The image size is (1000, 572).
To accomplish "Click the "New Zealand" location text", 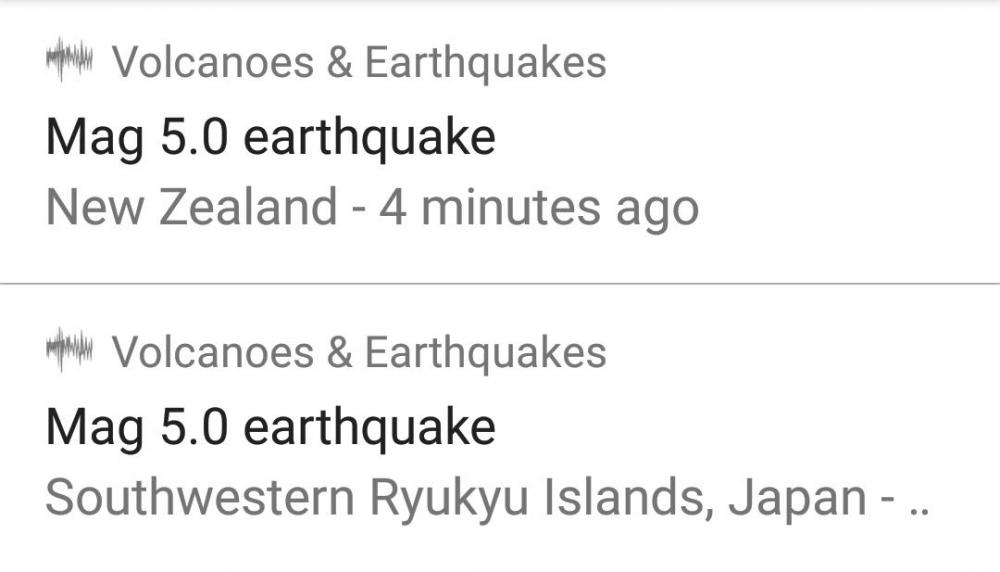I will click(192, 208).
